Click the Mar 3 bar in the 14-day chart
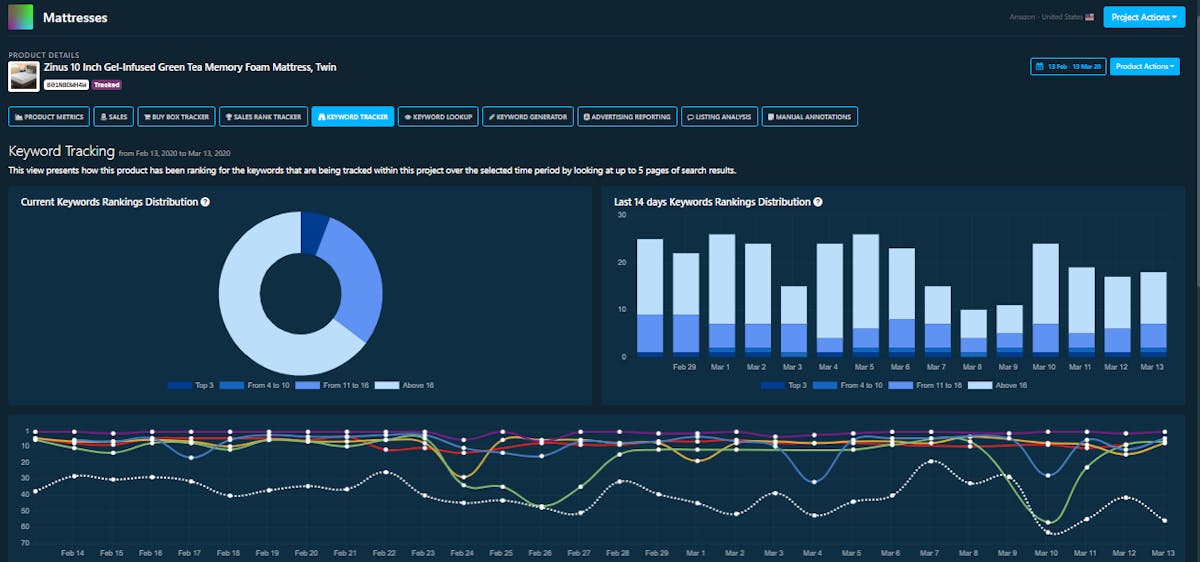This screenshot has width=1200, height=562. click(x=793, y=321)
